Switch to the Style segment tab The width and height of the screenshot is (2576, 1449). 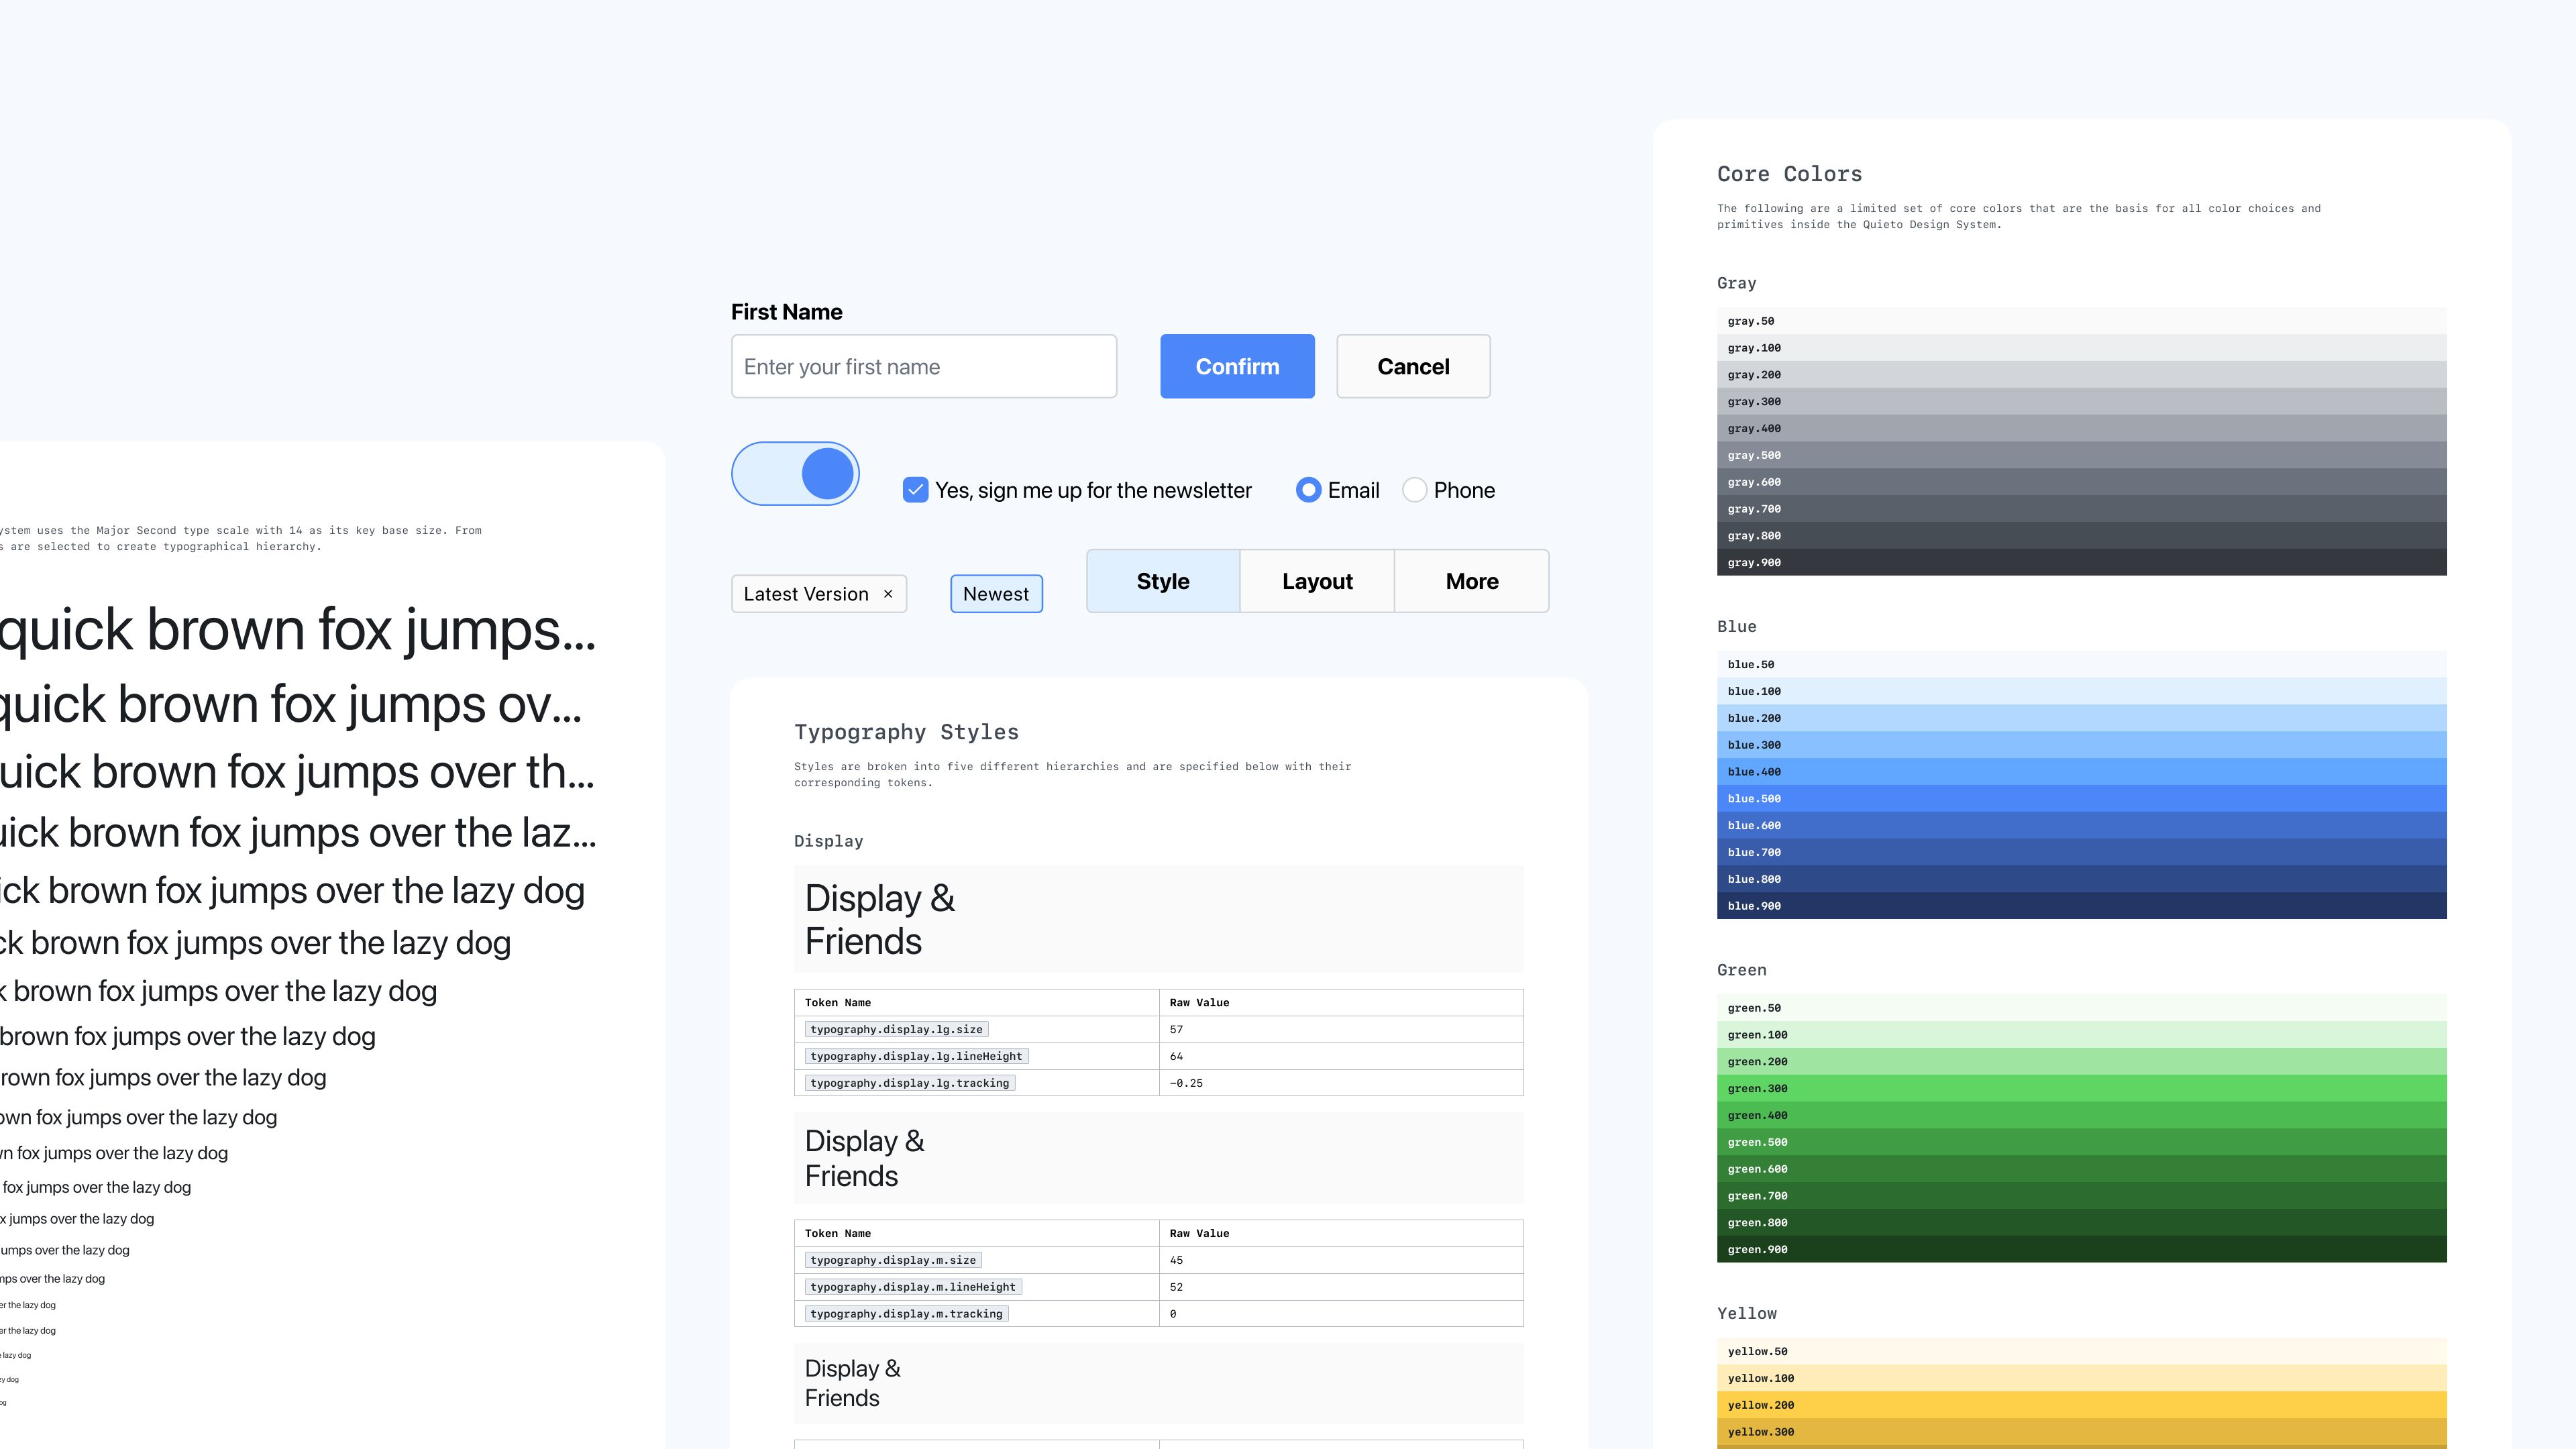tap(1163, 581)
